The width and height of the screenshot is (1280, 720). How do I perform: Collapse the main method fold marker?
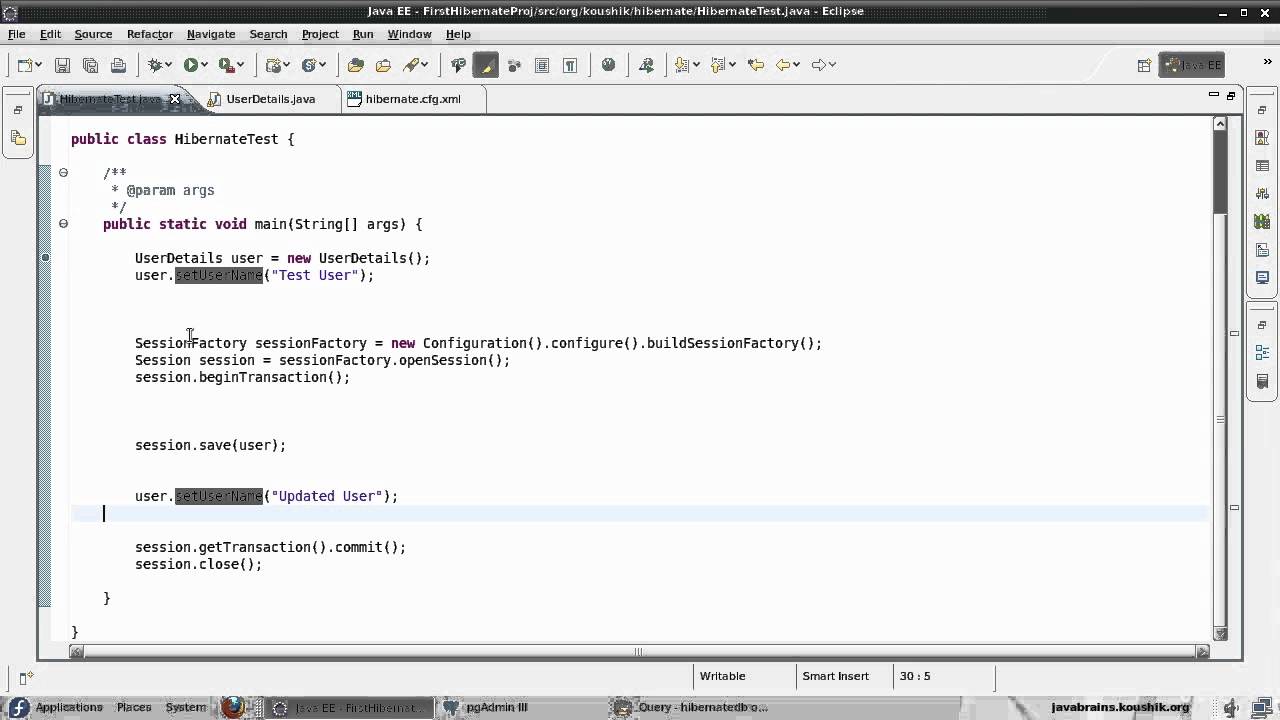pos(63,223)
